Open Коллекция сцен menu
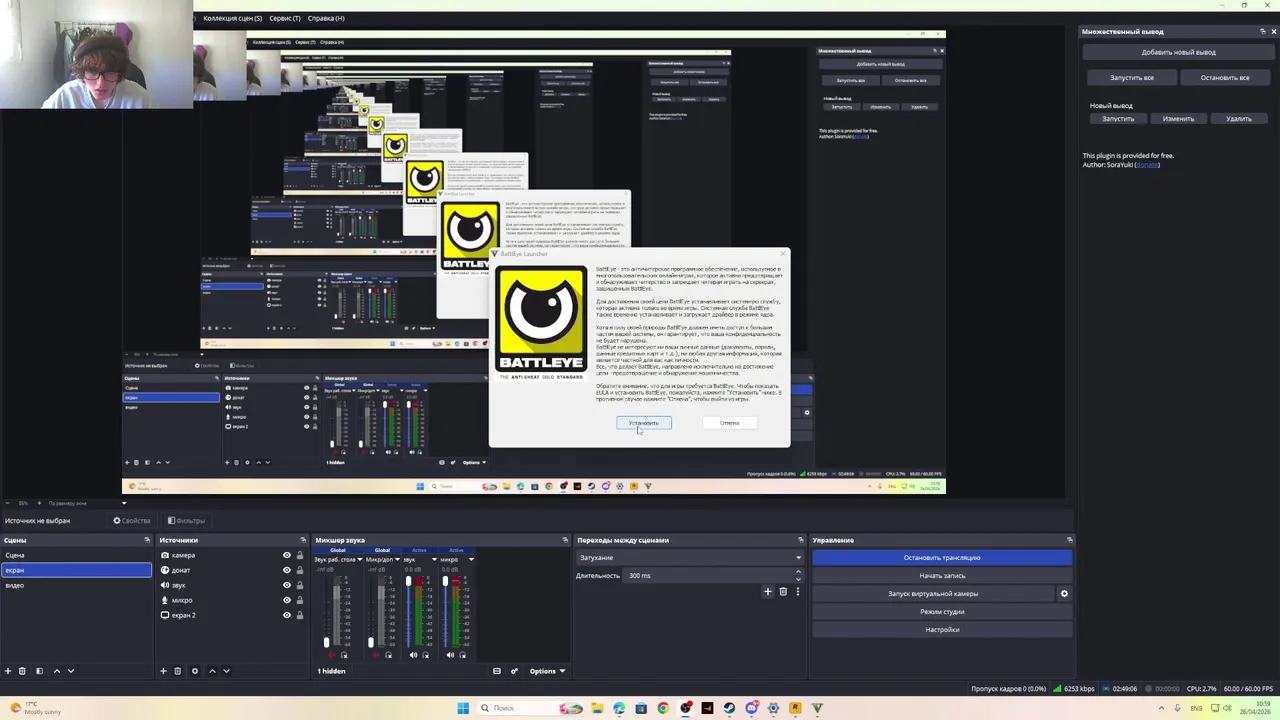This screenshot has height=720, width=1280. (x=232, y=18)
